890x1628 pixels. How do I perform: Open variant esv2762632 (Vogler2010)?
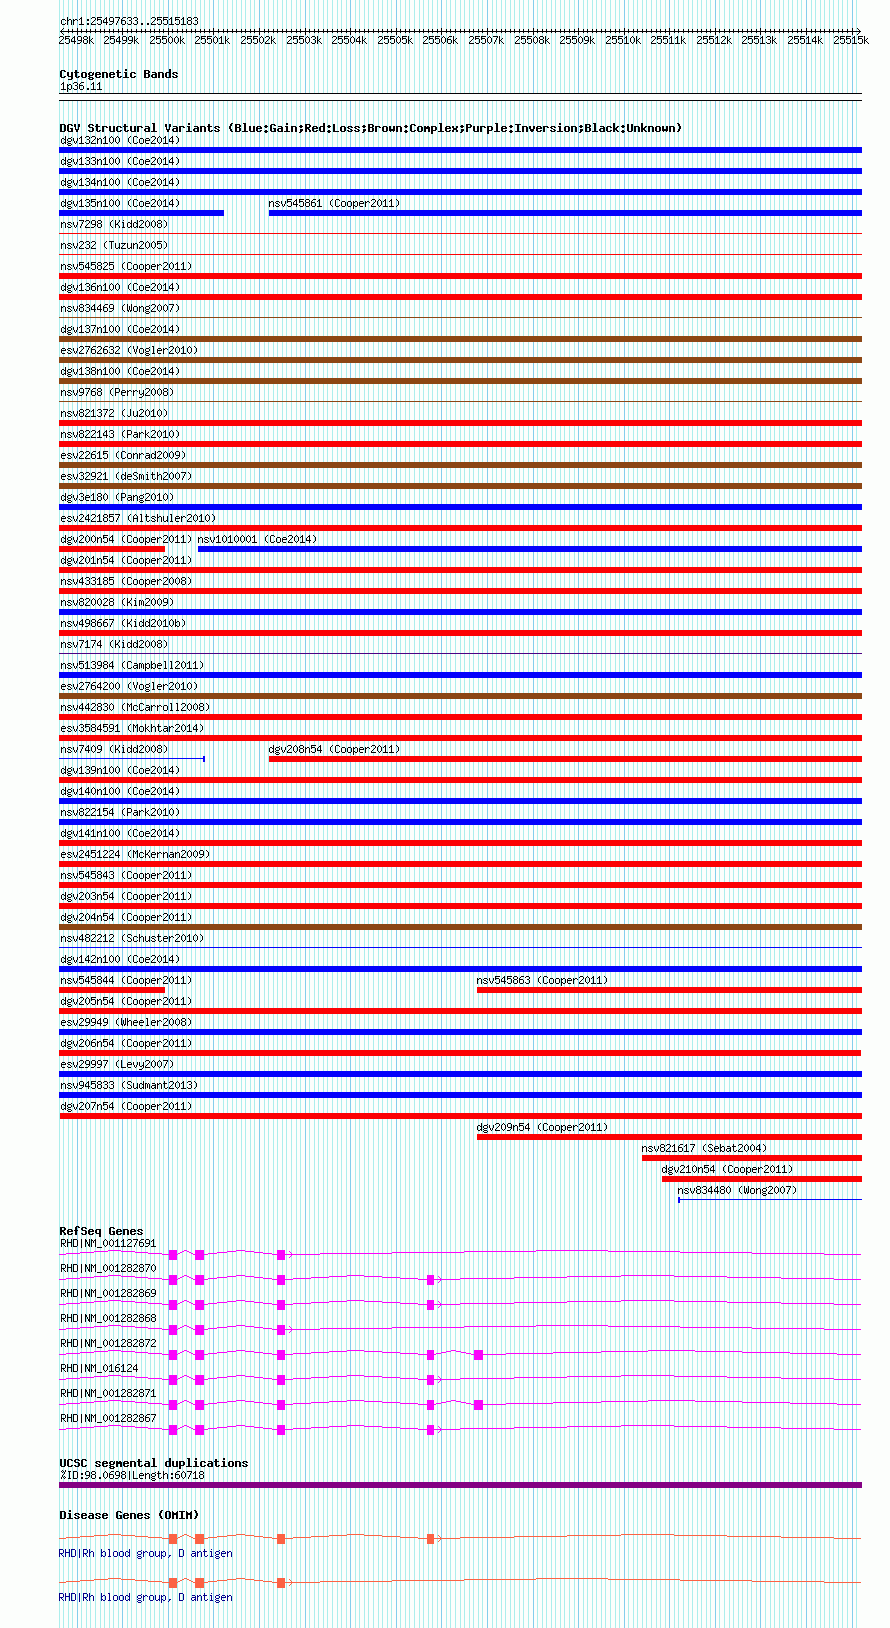[129, 350]
